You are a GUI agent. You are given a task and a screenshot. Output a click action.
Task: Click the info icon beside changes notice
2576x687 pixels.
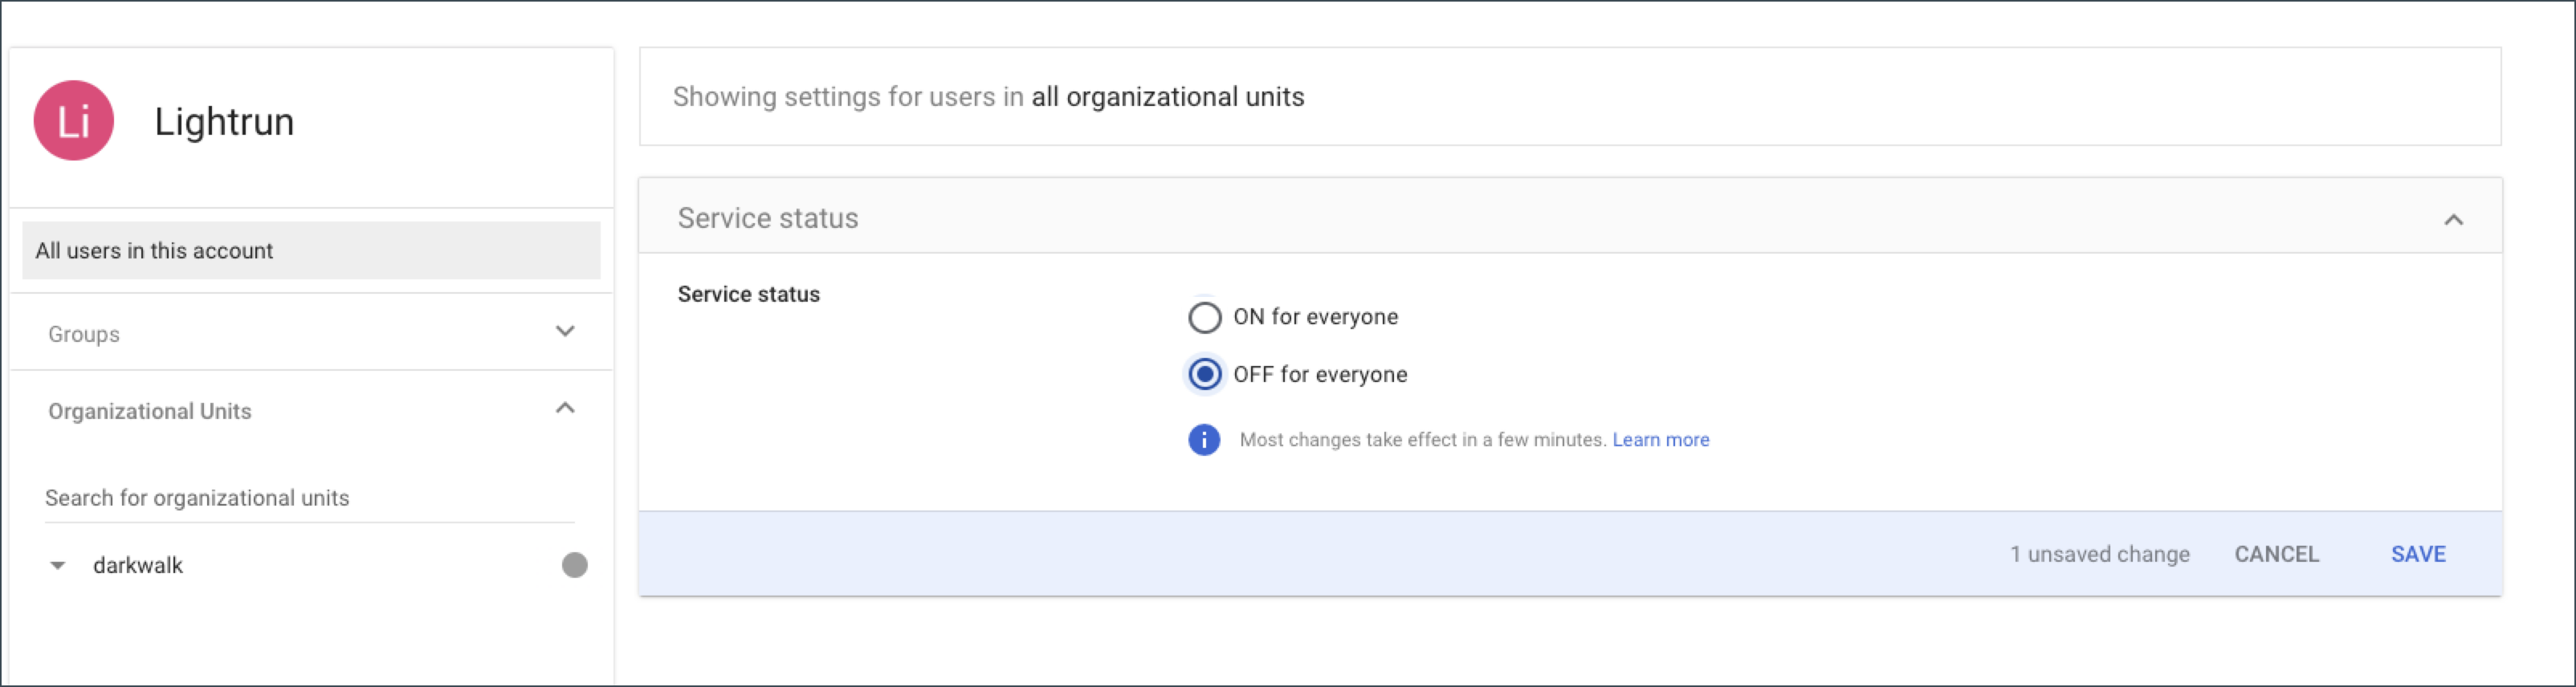pyautogui.click(x=1204, y=440)
